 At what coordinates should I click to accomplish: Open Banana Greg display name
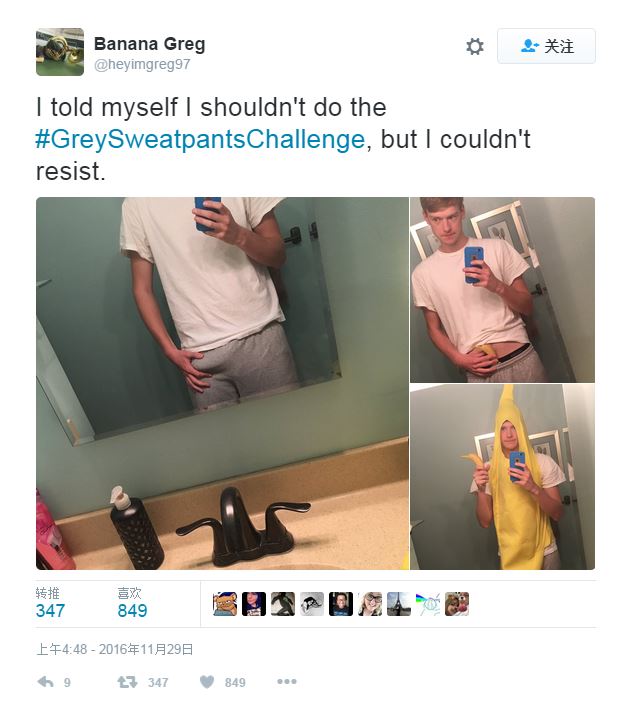(x=149, y=44)
